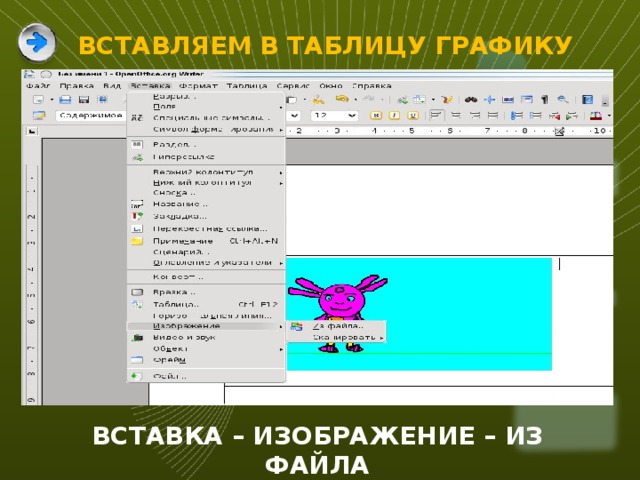Open the "Файл" menu in the menu bar

38,86
